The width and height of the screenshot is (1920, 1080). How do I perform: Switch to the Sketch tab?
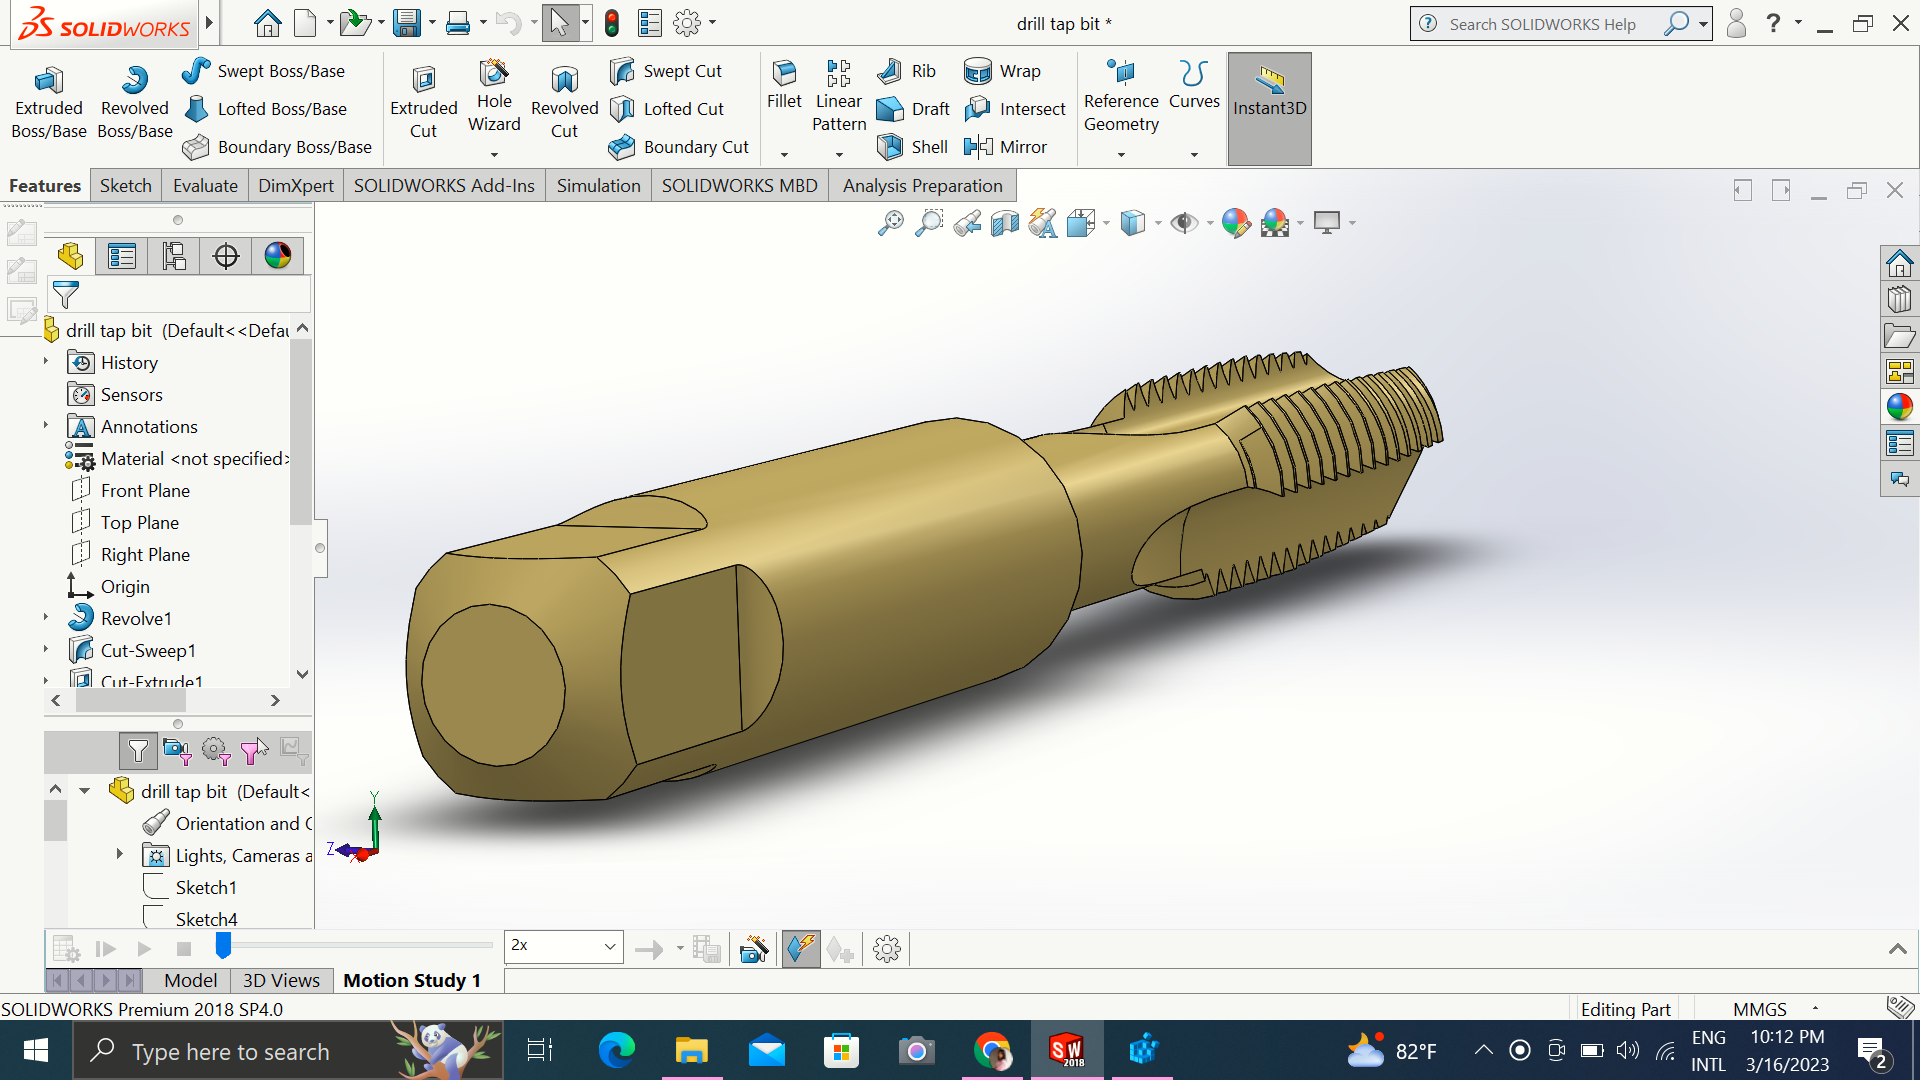point(126,186)
